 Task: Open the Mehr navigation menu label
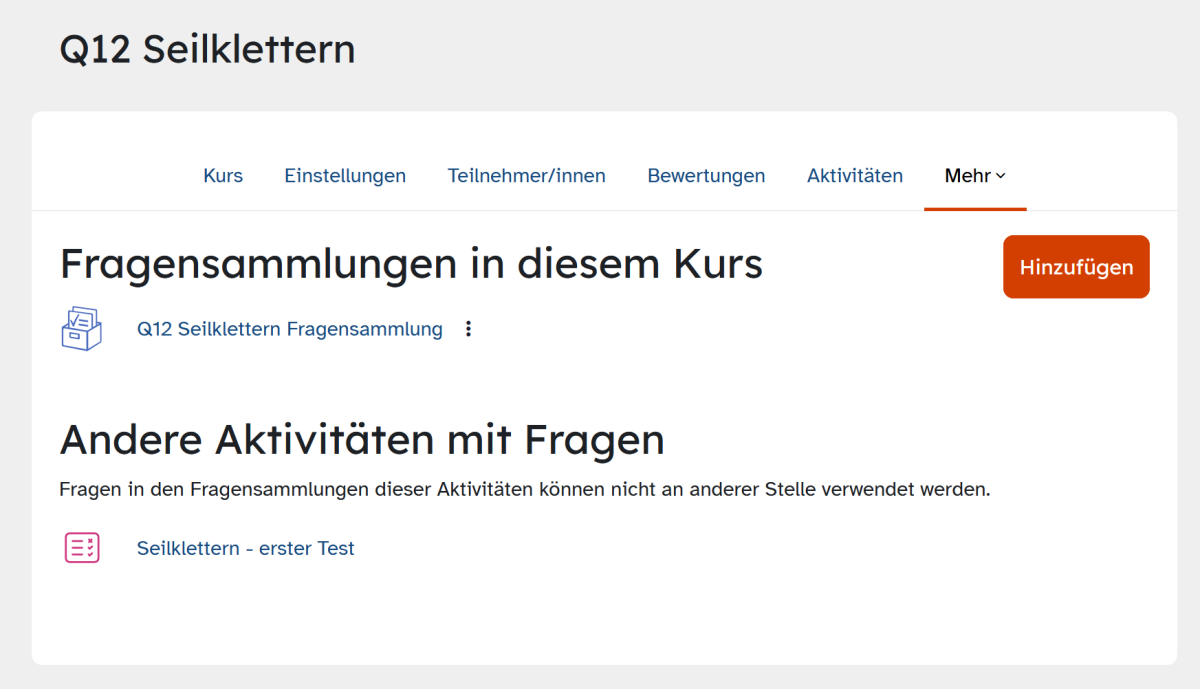967,176
